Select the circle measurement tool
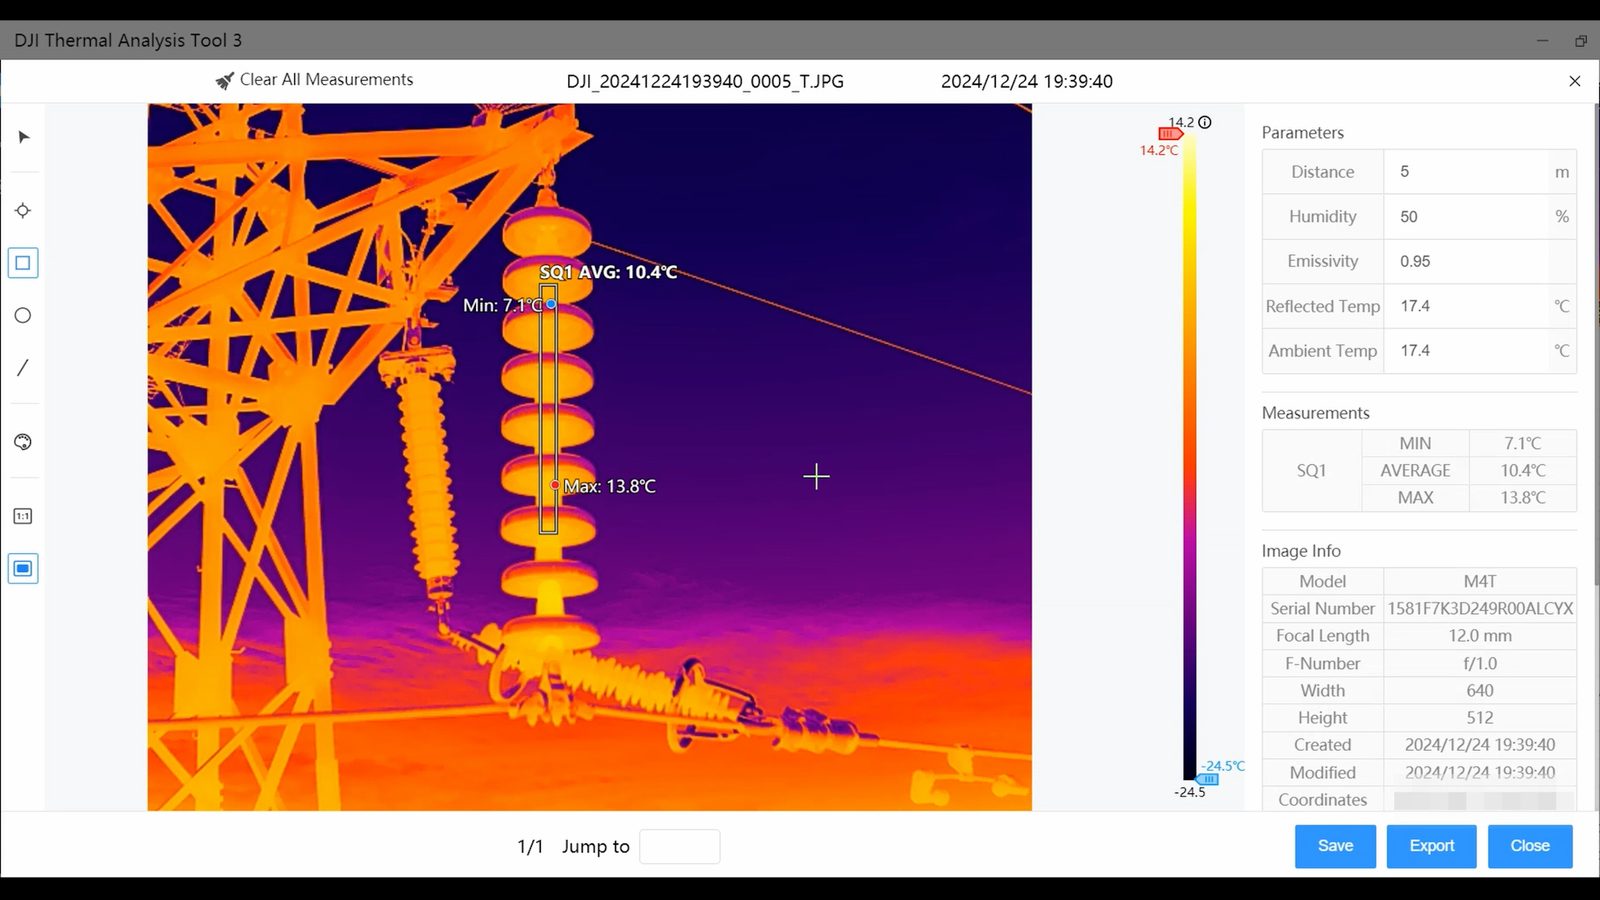The height and width of the screenshot is (900, 1600). point(23,316)
